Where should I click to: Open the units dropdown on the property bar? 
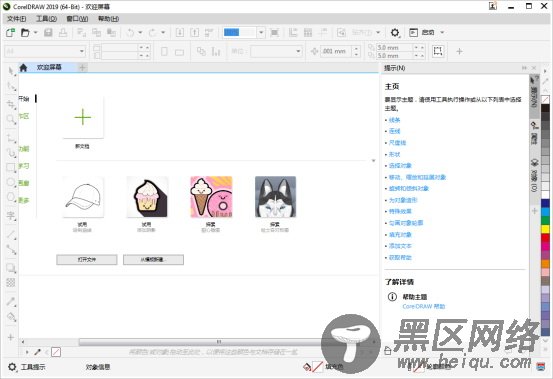298,51
